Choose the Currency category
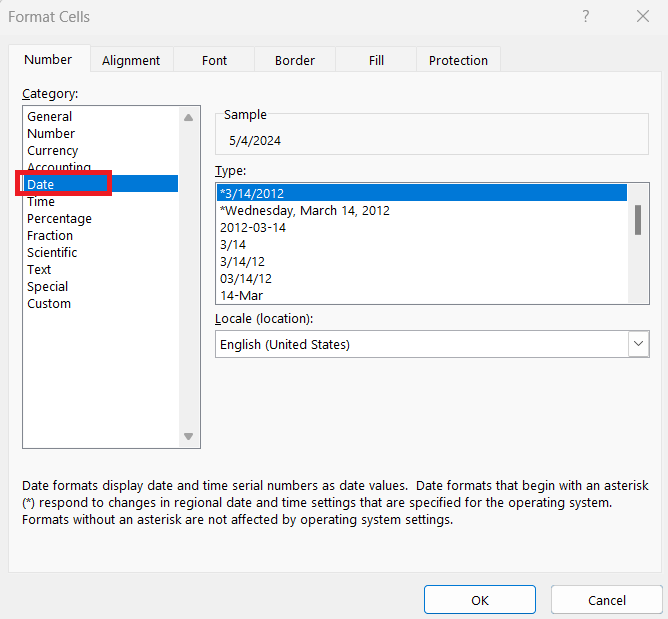 coord(101,150)
